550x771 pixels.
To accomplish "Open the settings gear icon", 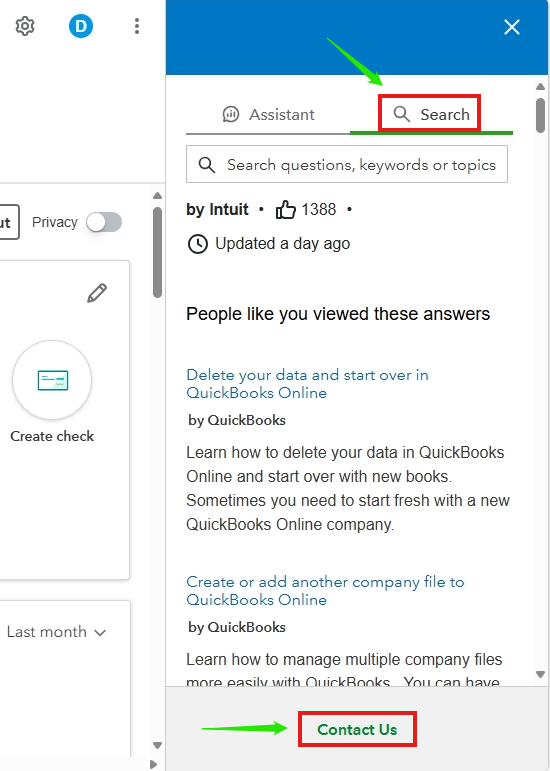I will pos(25,26).
